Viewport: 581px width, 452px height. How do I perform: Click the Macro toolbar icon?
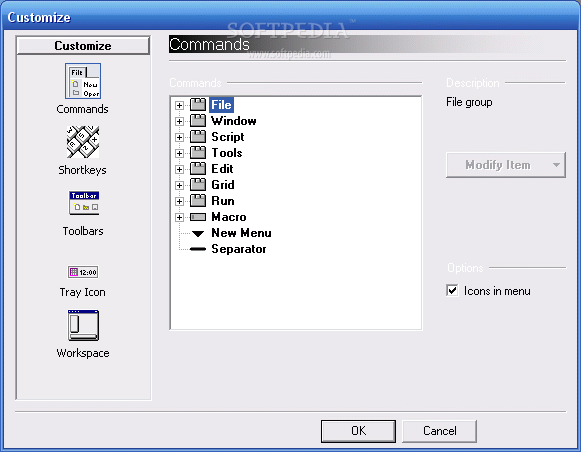click(x=198, y=217)
